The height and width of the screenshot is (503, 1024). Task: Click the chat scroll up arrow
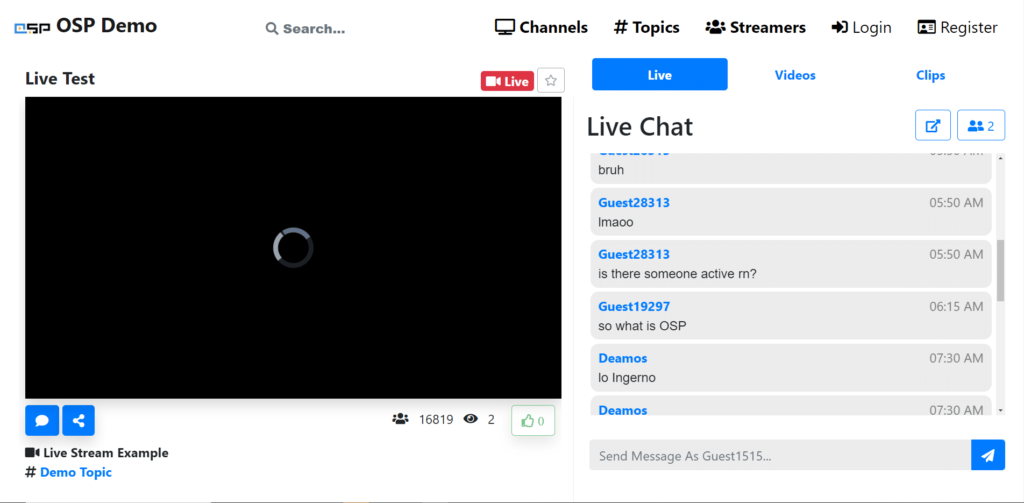pyautogui.click(x=1000, y=159)
